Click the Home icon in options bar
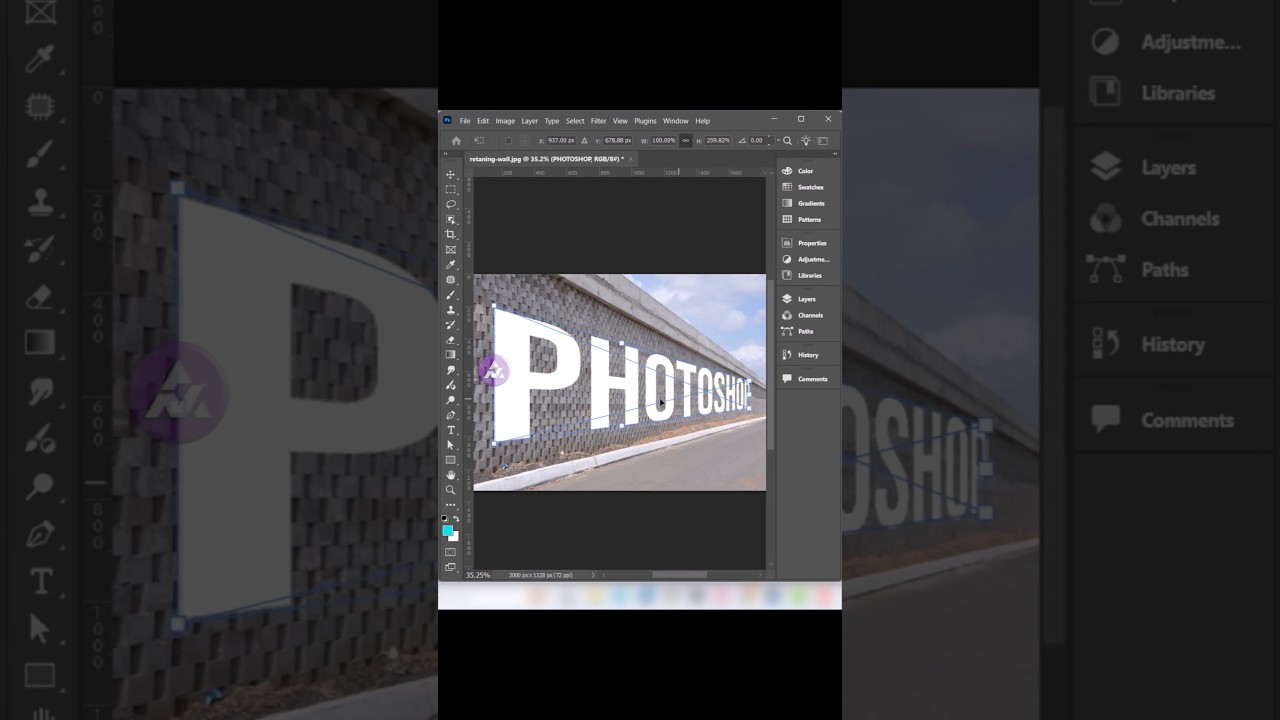 click(456, 141)
